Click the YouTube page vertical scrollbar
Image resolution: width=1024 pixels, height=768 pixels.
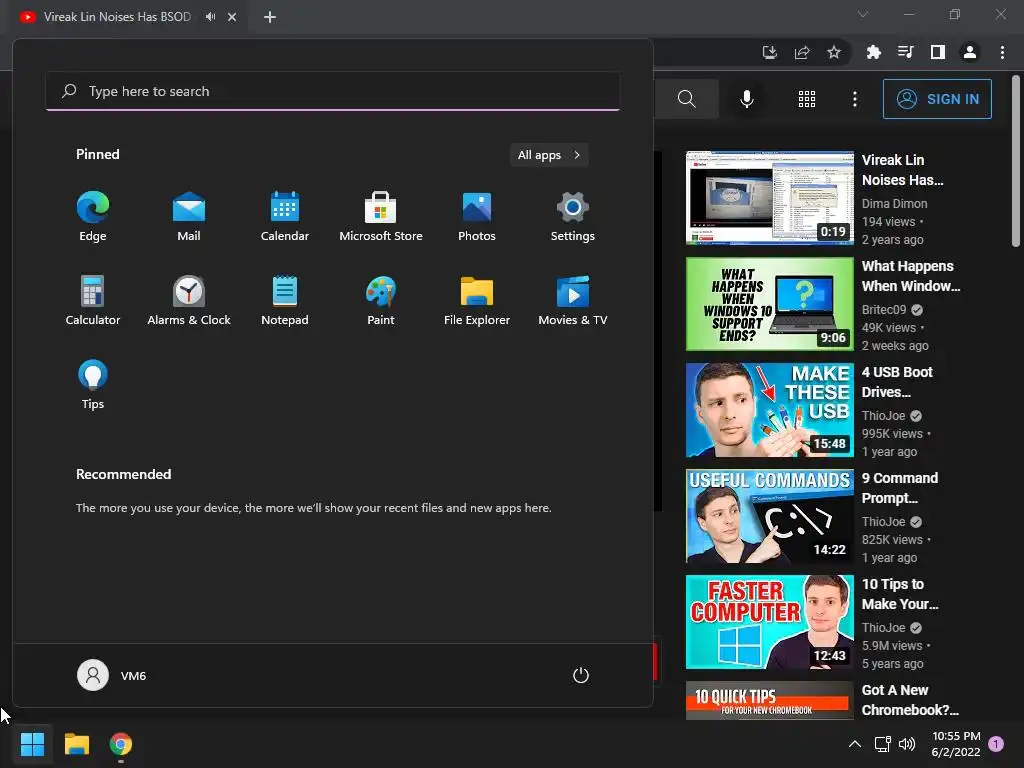tap(1016, 161)
